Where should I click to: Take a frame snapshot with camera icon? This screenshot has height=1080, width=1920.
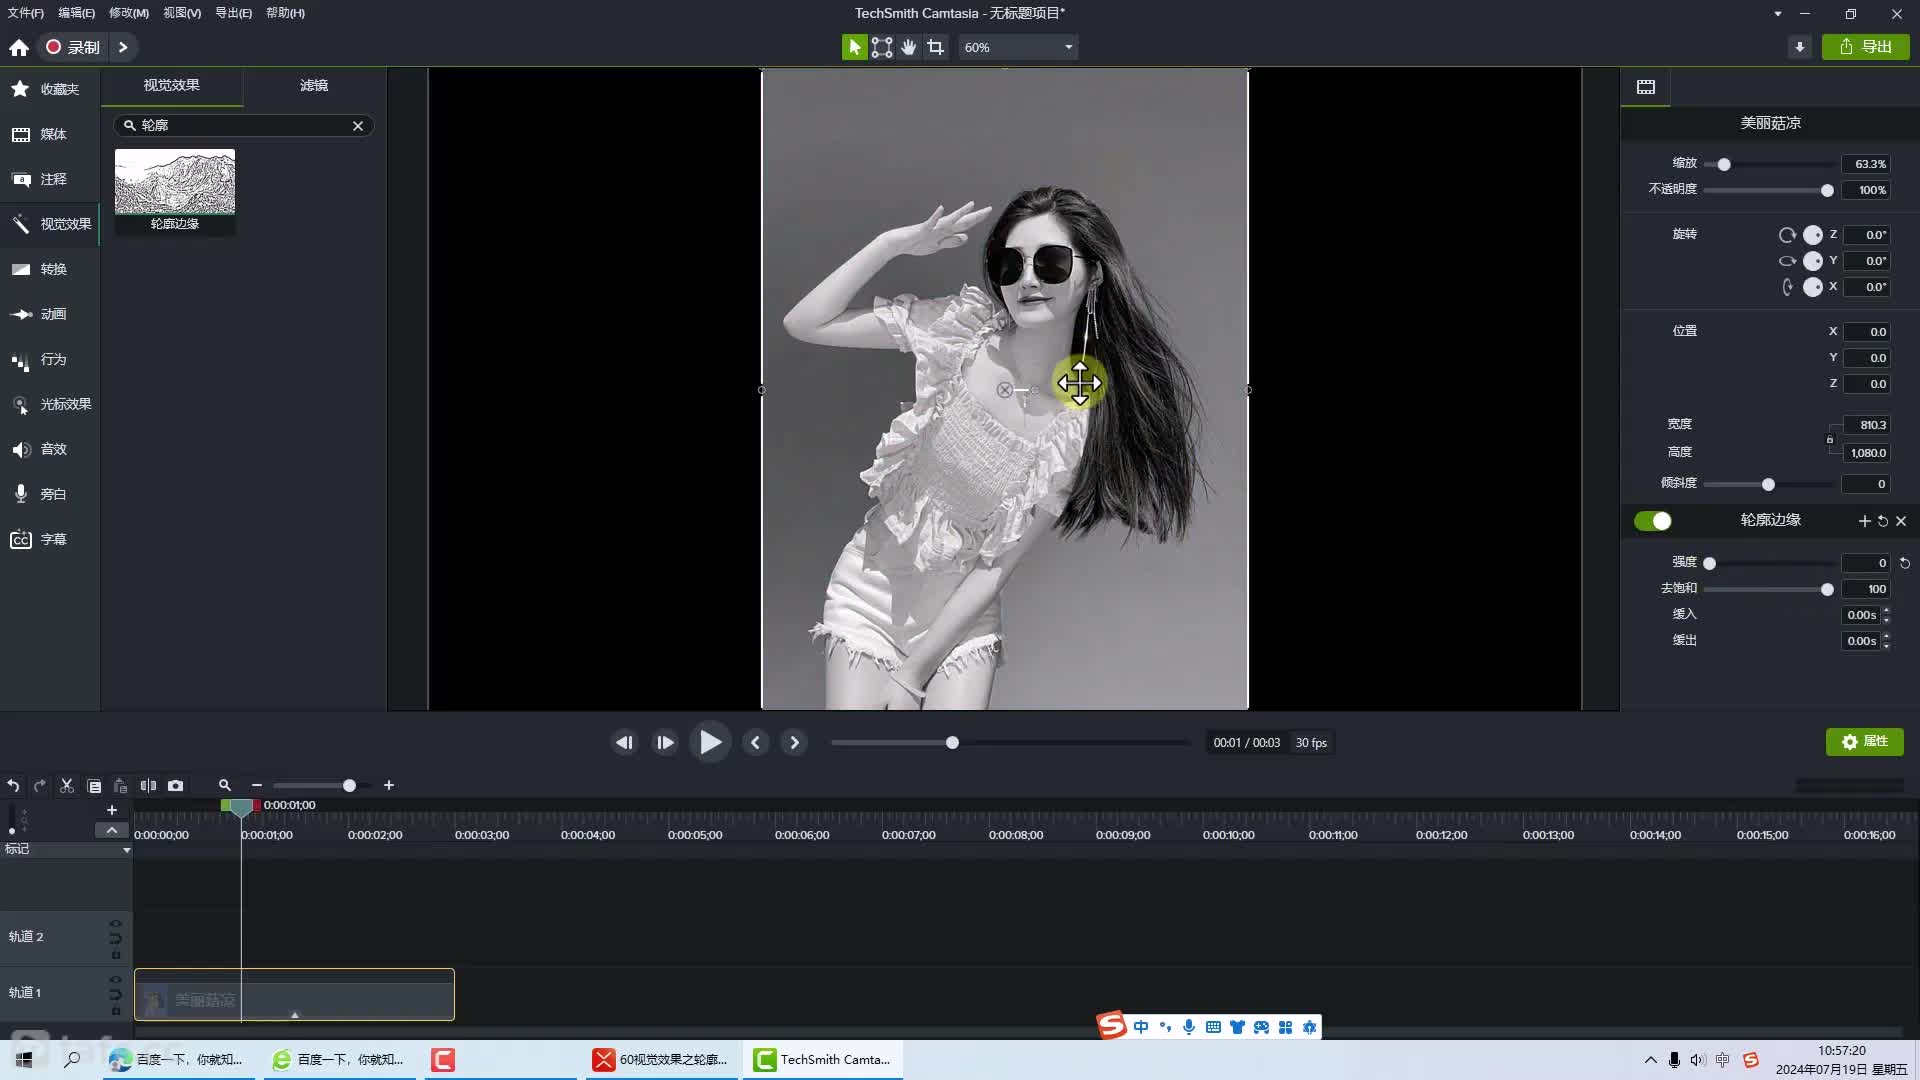175,786
